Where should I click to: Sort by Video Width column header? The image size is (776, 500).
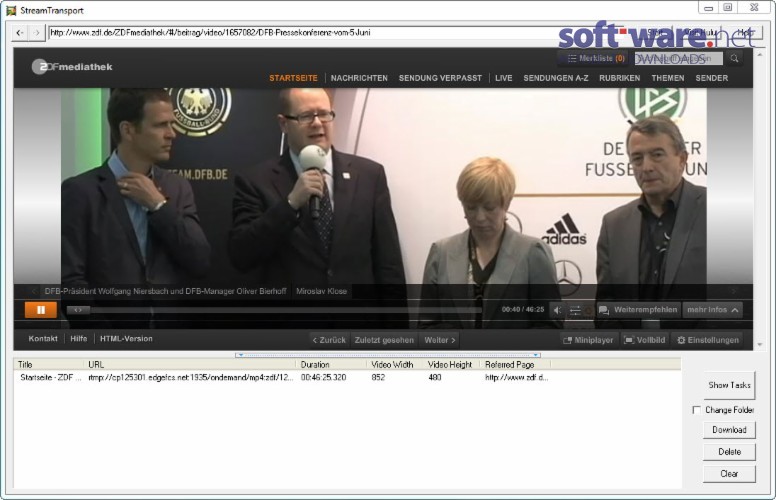click(395, 364)
